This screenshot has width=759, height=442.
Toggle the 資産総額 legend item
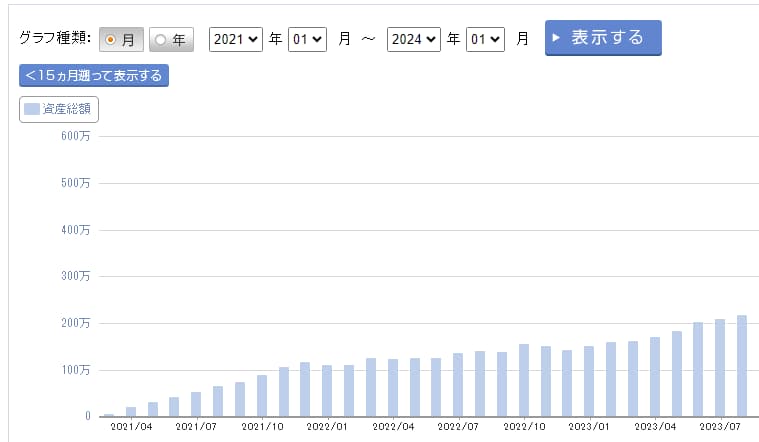click(59, 109)
